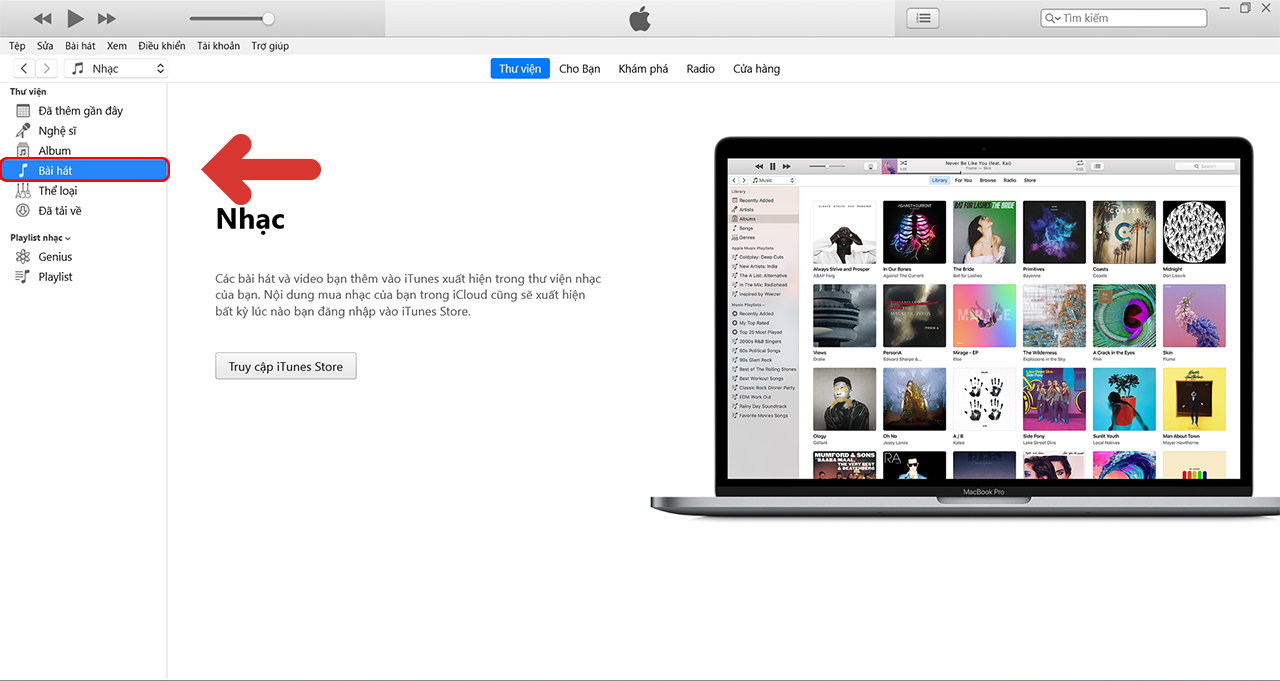The image size is (1280, 681).
Task: Click the Nghệ sĩ microphone icon
Action: (22, 131)
